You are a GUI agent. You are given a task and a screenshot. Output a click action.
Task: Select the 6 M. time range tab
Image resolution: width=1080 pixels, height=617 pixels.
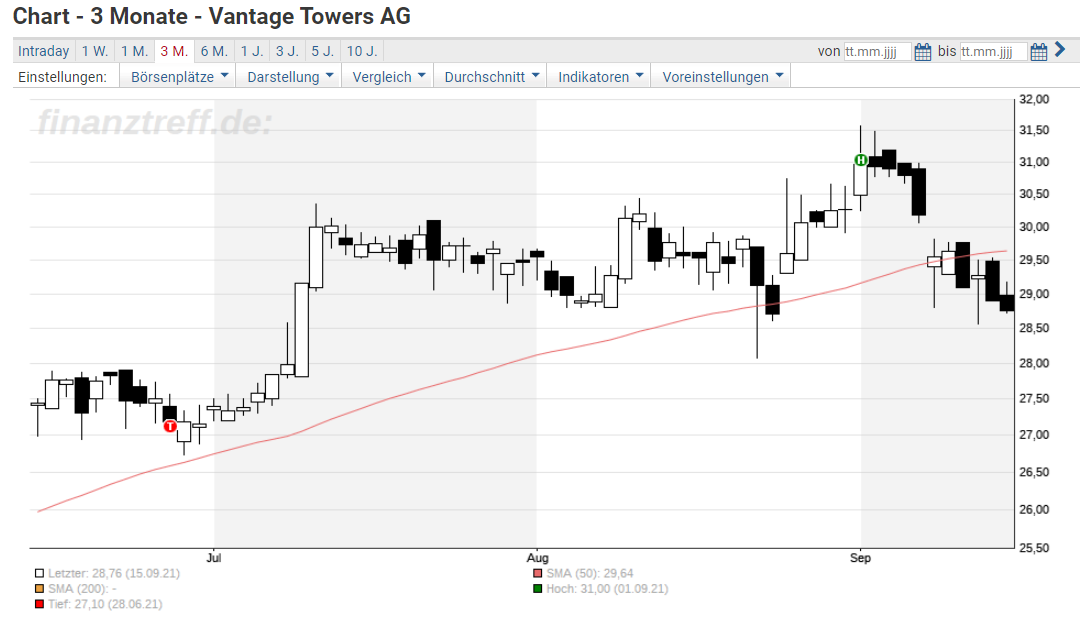point(214,51)
